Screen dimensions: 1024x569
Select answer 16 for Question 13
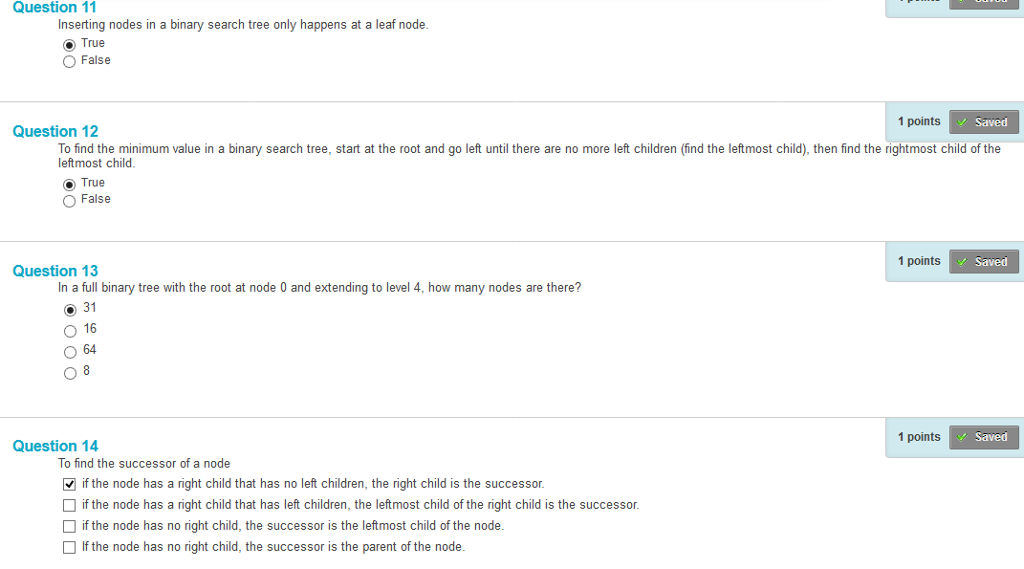click(x=70, y=331)
